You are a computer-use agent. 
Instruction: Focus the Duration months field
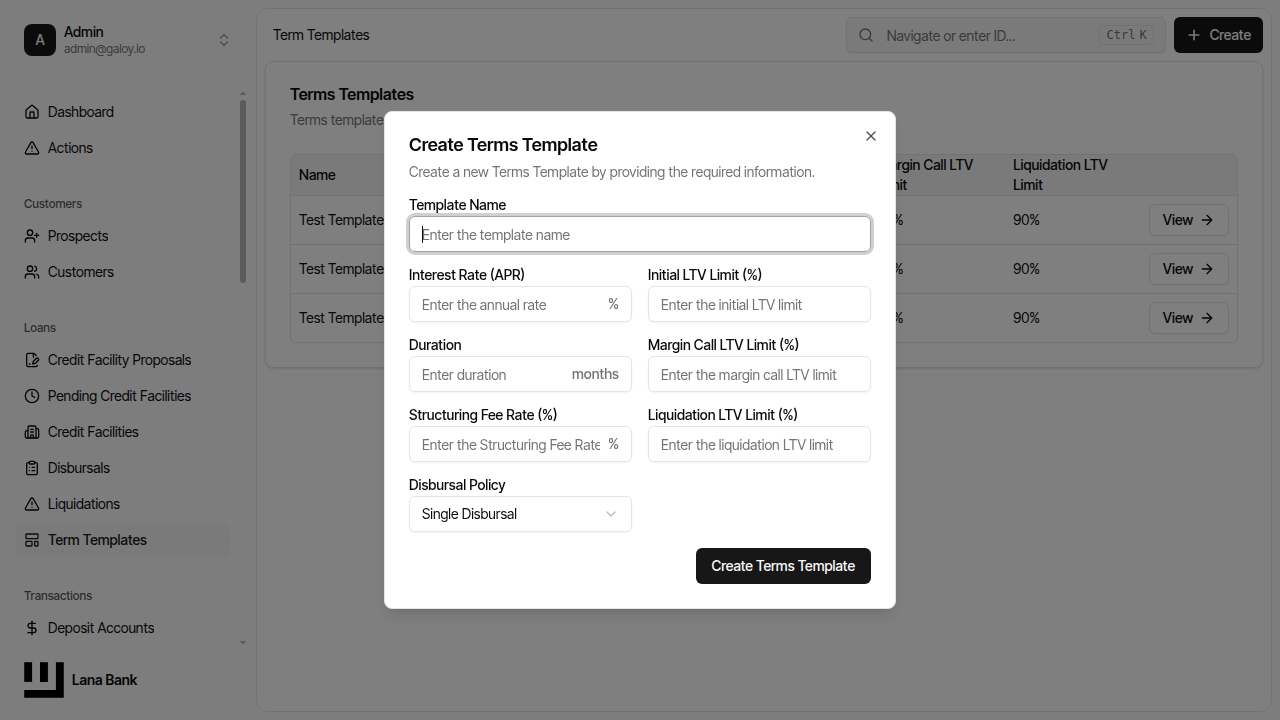[x=520, y=374]
